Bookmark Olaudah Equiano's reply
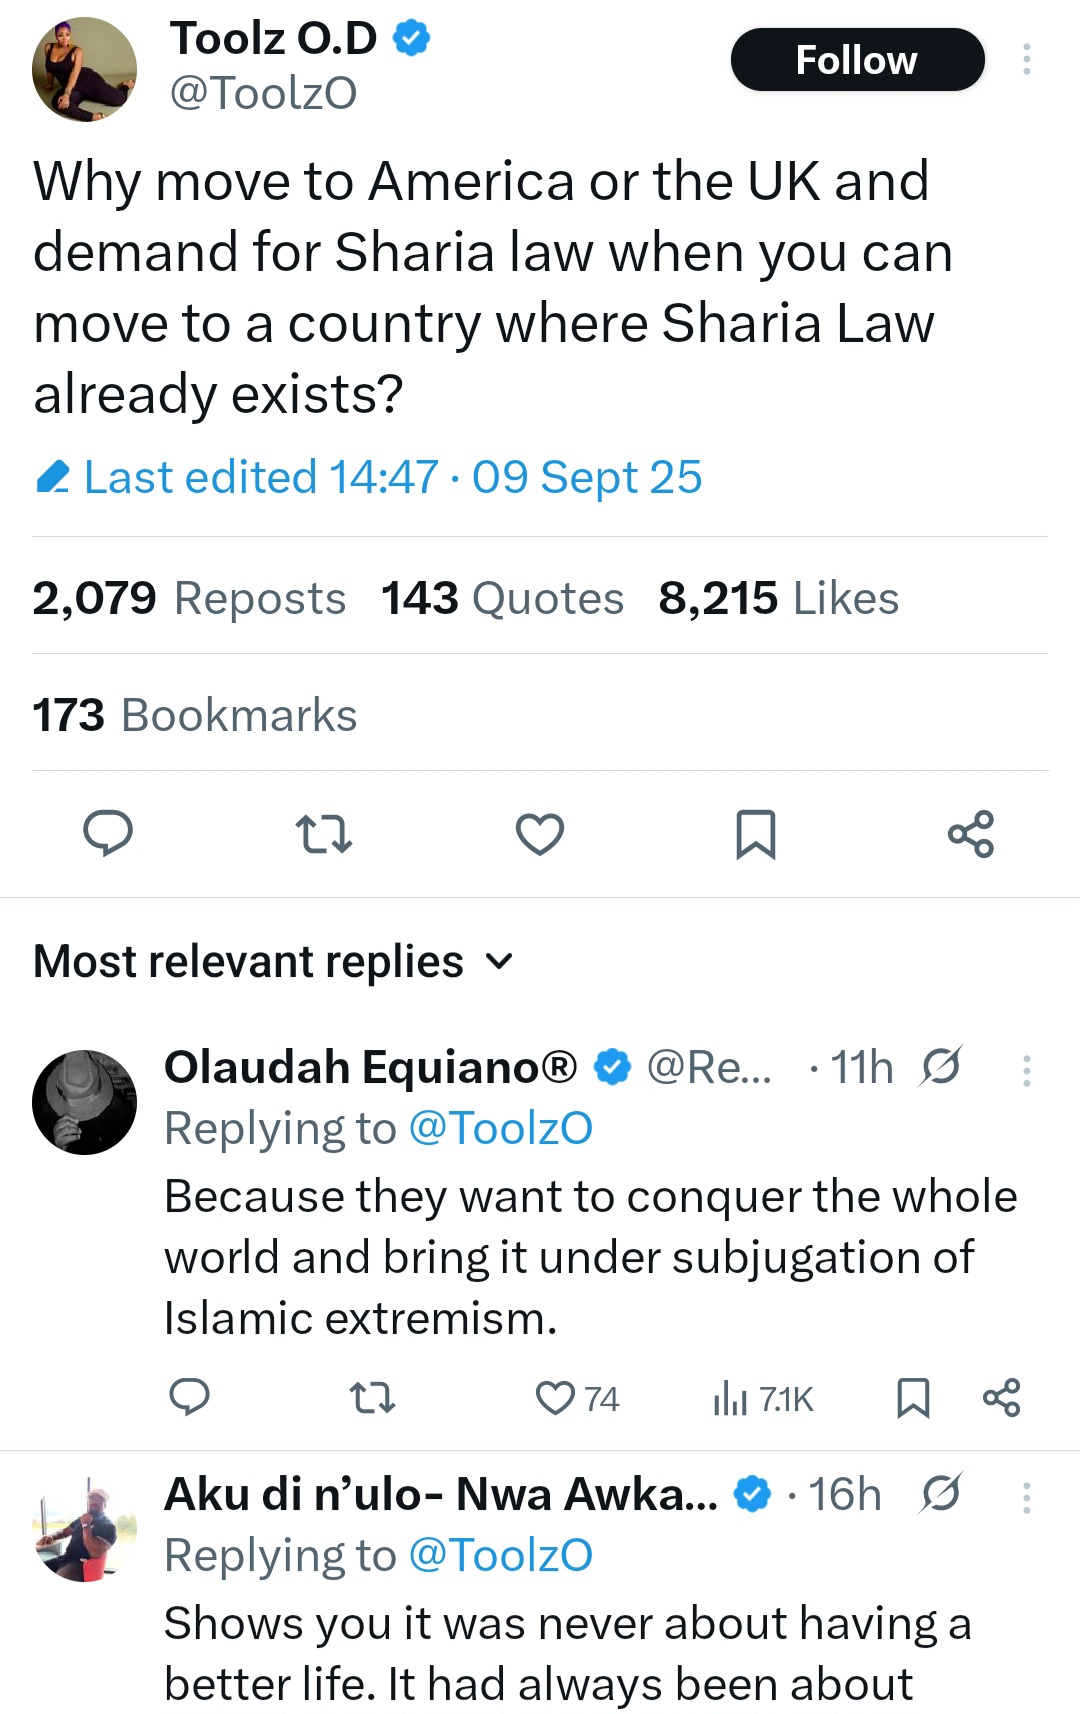This screenshot has width=1080, height=1714. coord(913,1398)
